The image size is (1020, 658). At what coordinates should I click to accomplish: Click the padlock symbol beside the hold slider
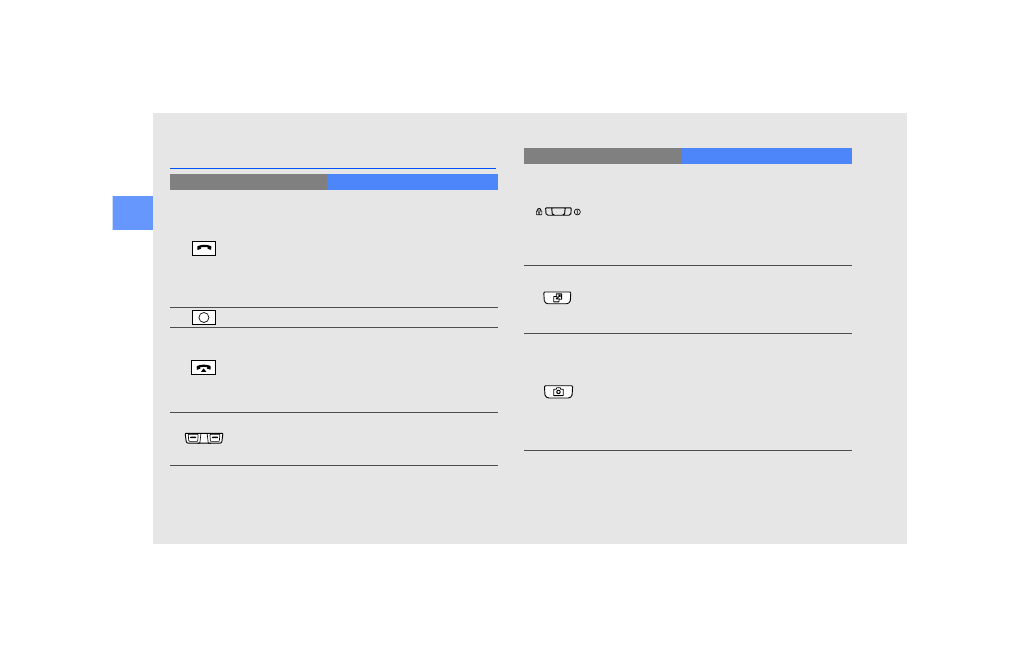tap(539, 212)
